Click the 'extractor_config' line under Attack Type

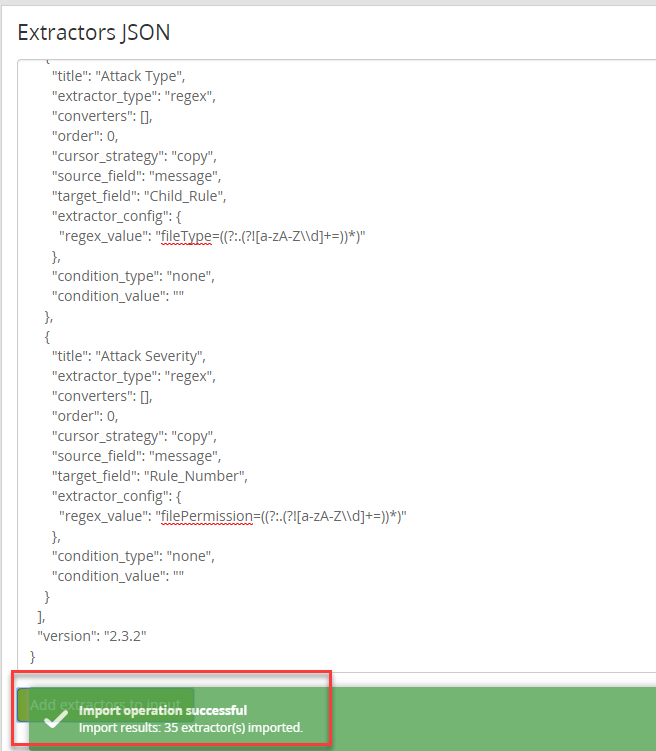(x=116, y=216)
